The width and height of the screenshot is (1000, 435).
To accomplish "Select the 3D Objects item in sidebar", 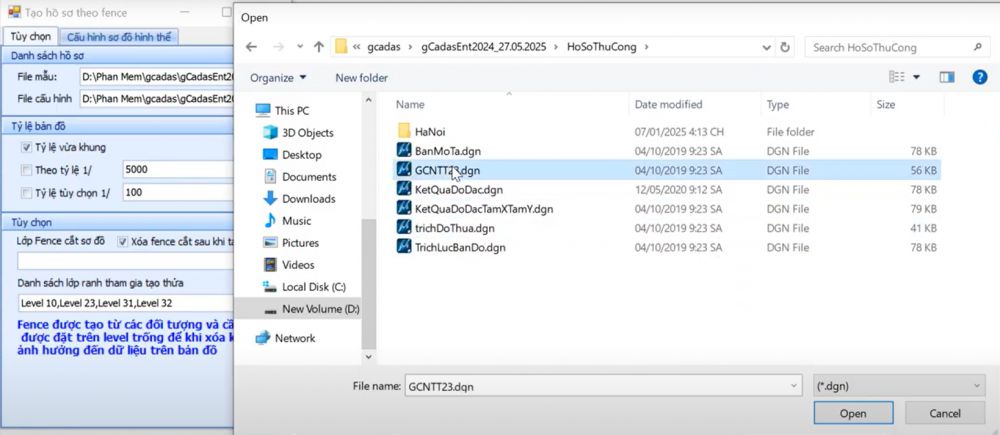I will pyautogui.click(x=307, y=132).
